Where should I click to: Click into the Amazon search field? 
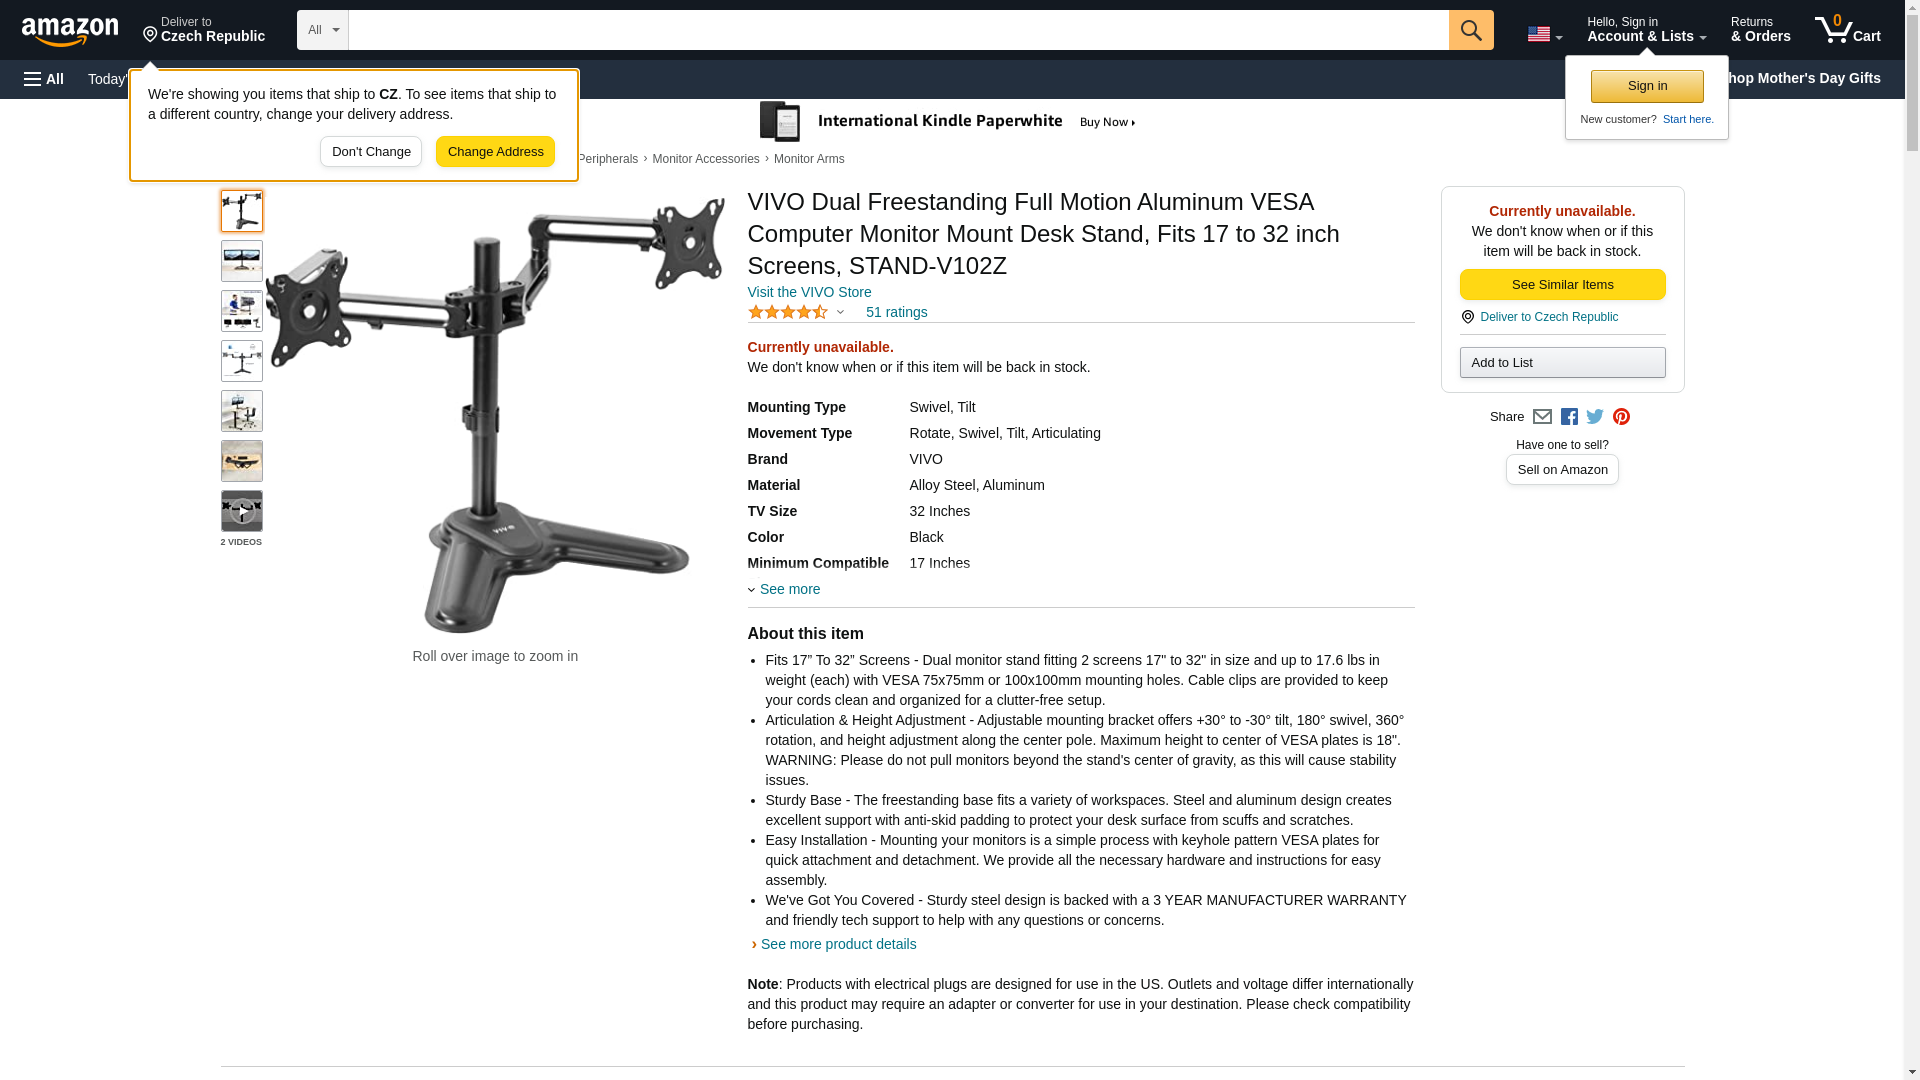[x=898, y=30]
